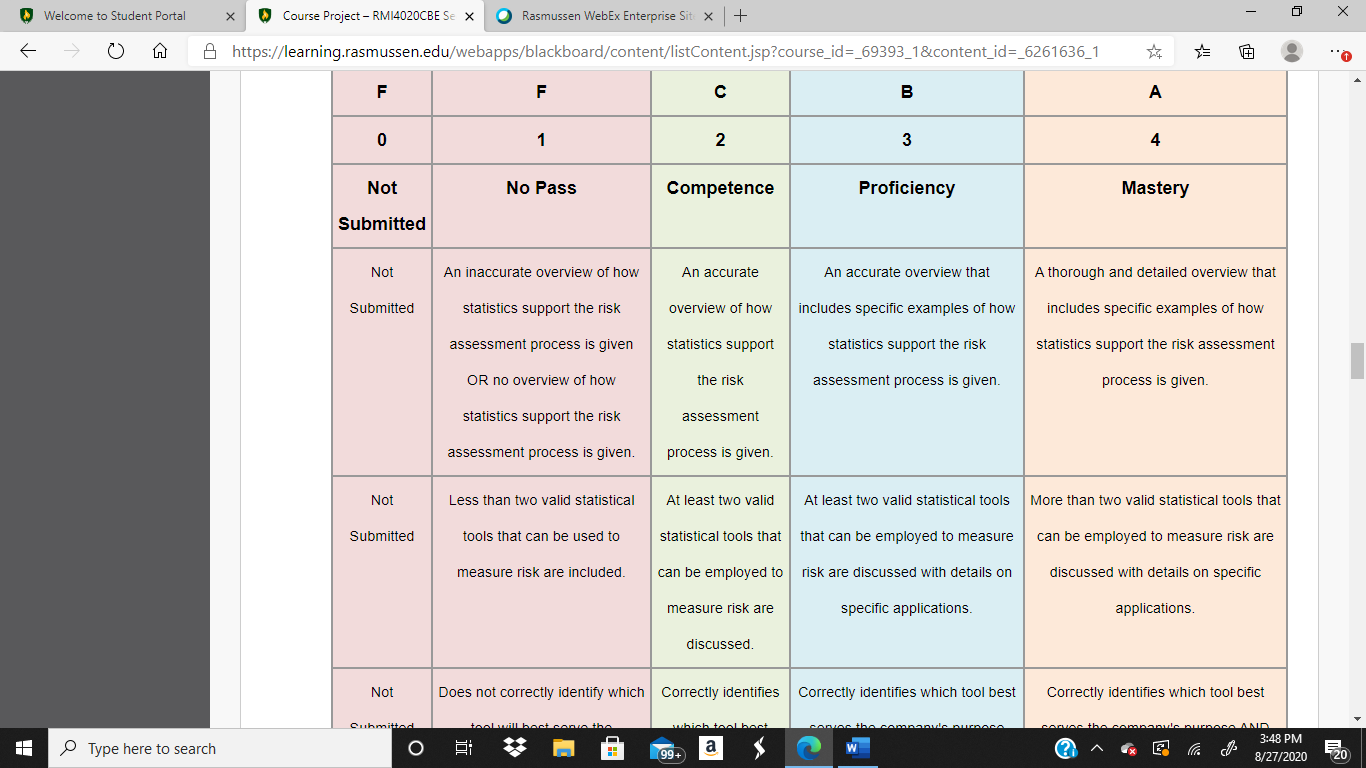The height and width of the screenshot is (768, 1366).
Task: Switch to Microsoft Word on taskbar
Action: pos(858,748)
